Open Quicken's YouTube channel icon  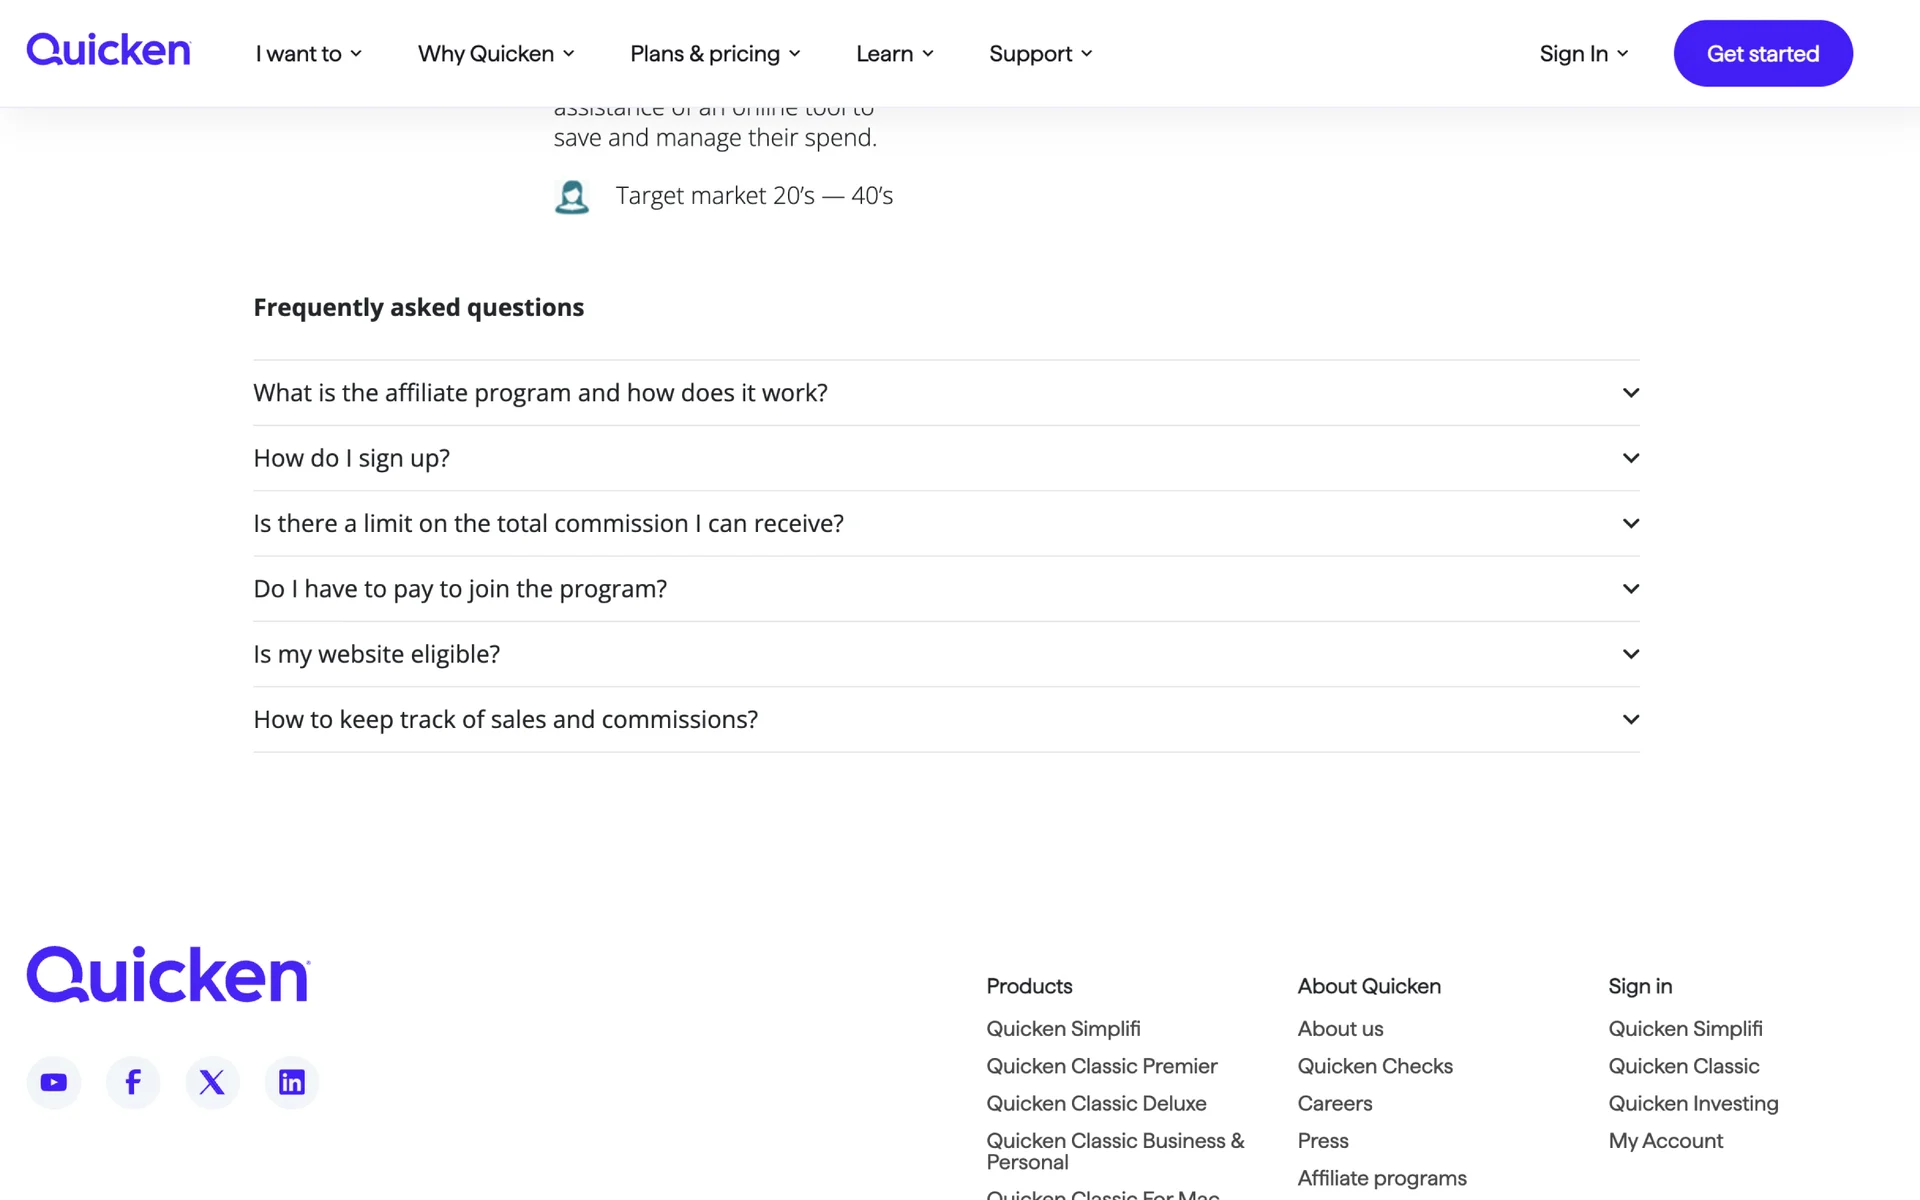[54, 1082]
